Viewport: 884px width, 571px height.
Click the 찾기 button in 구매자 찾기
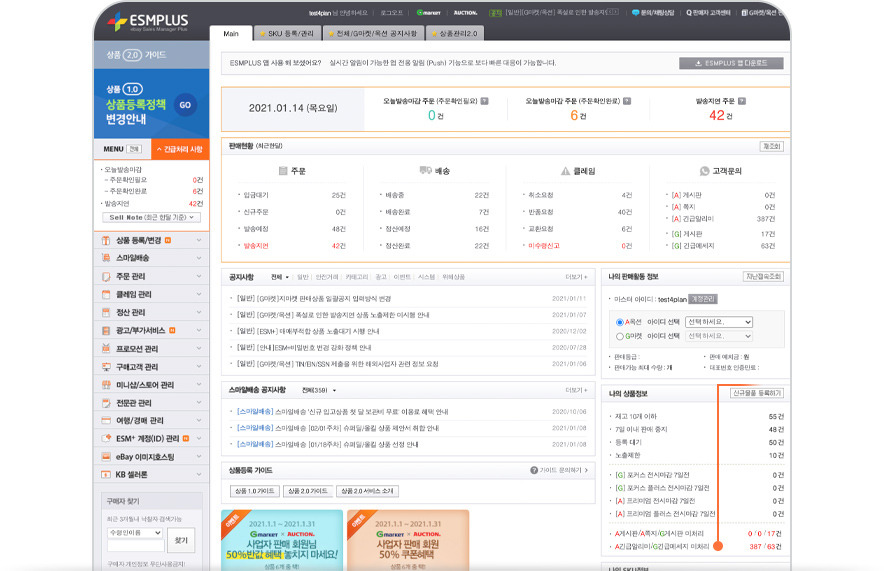coord(181,540)
